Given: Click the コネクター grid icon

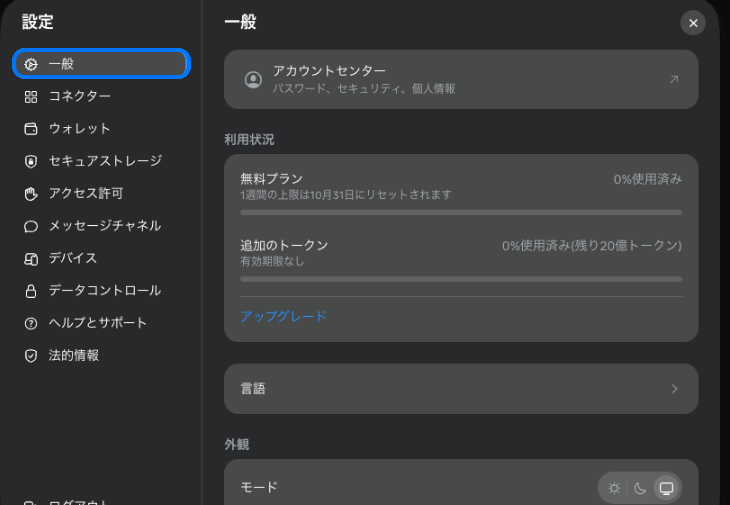Looking at the screenshot, I should (x=31, y=97).
